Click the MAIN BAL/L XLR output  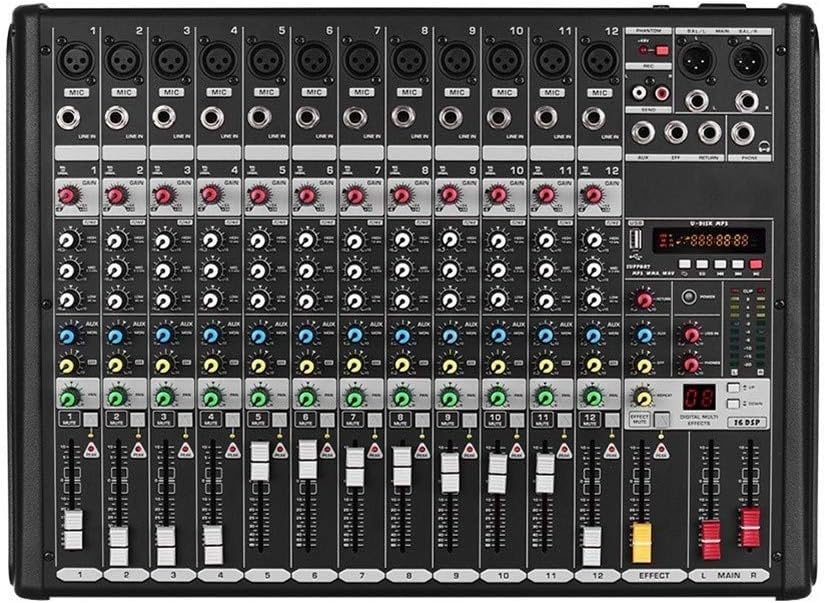click(x=696, y=59)
